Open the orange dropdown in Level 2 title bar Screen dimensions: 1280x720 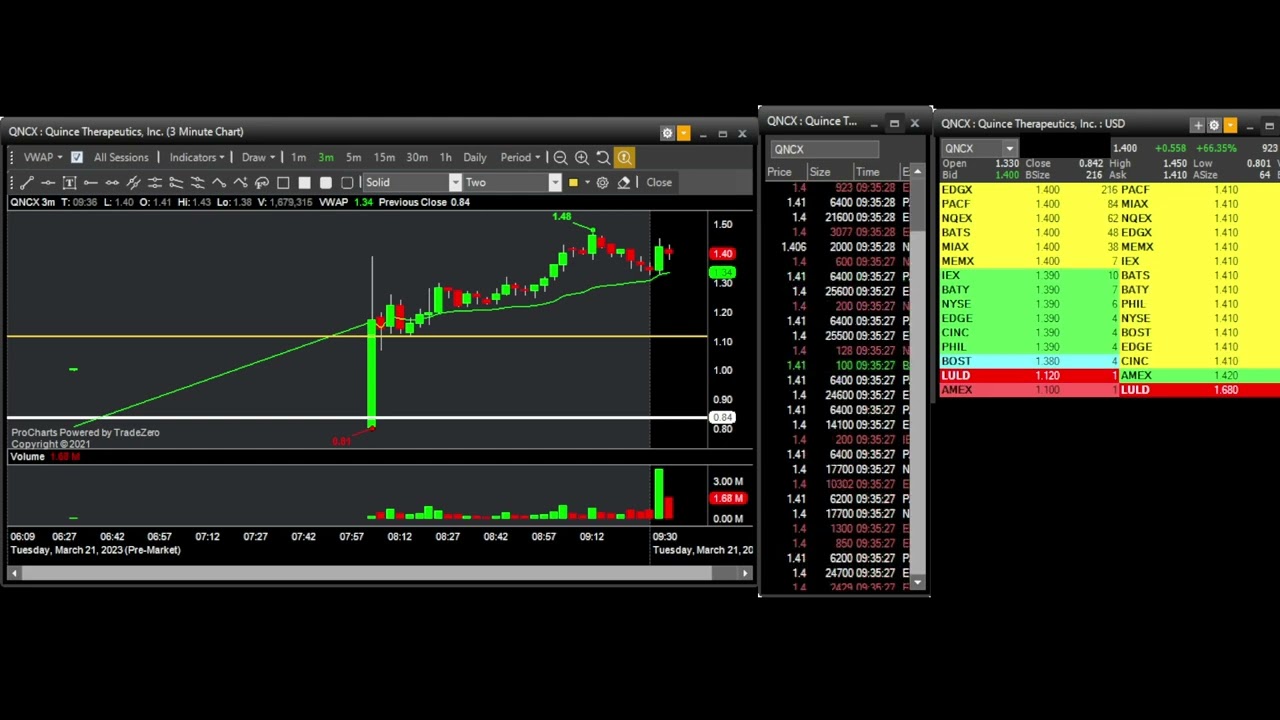[1230, 125]
